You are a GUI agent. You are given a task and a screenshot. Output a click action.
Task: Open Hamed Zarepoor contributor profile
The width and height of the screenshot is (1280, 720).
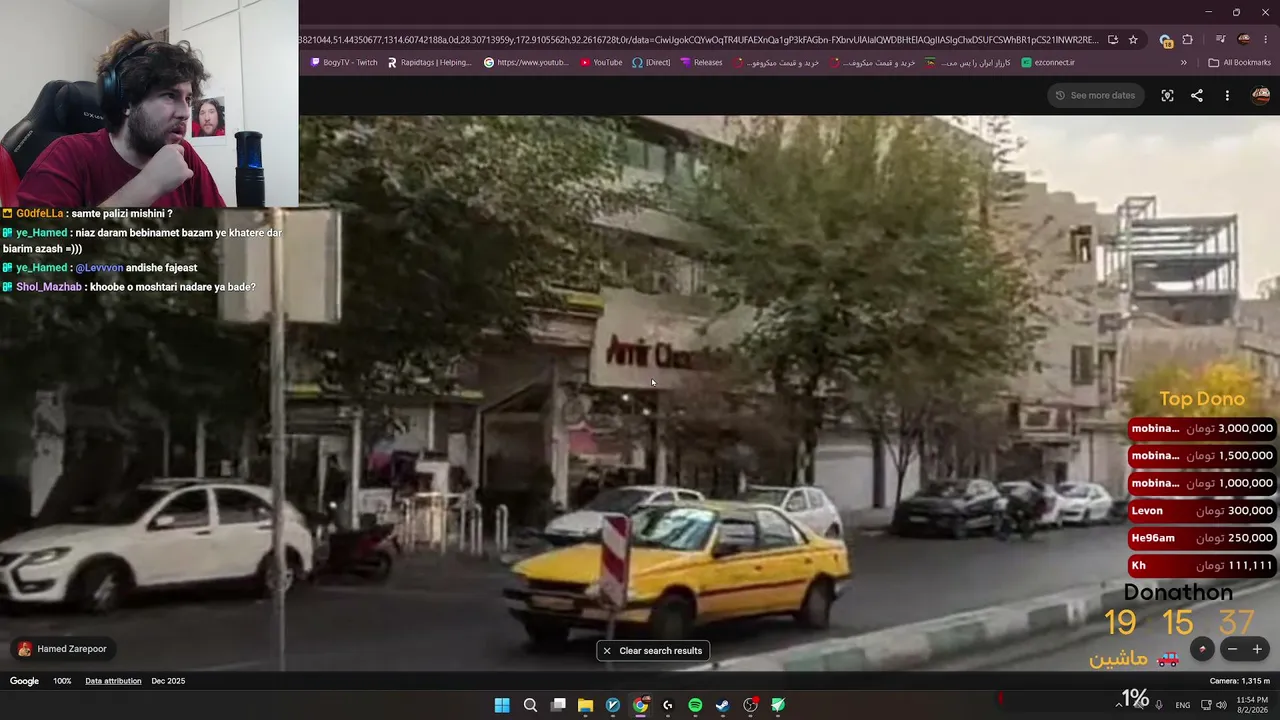click(62, 649)
